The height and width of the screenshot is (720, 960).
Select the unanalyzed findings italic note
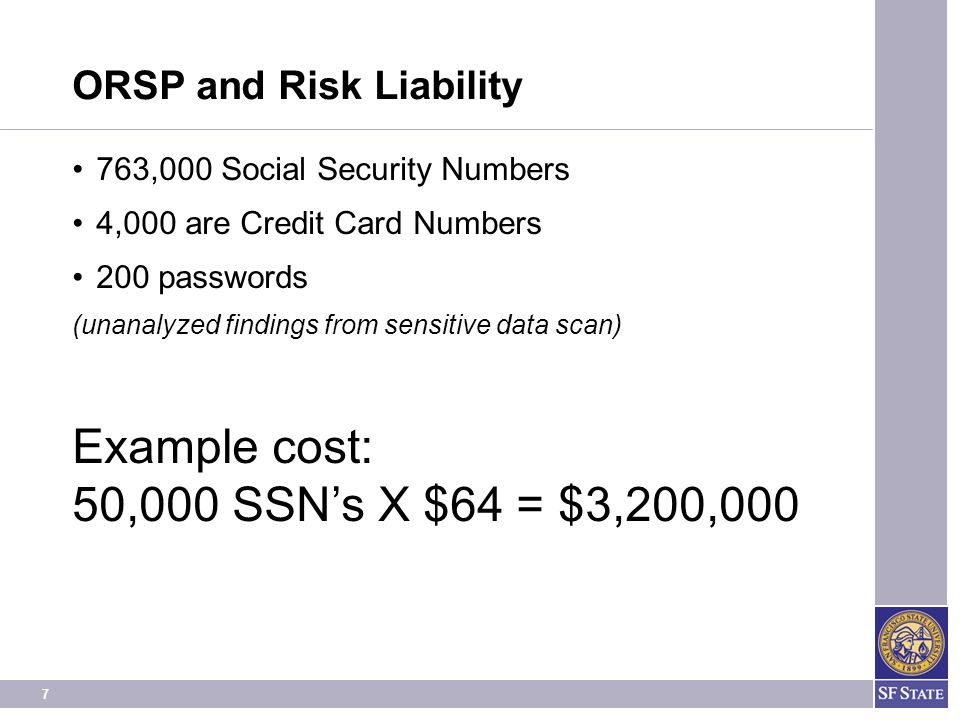347,324
